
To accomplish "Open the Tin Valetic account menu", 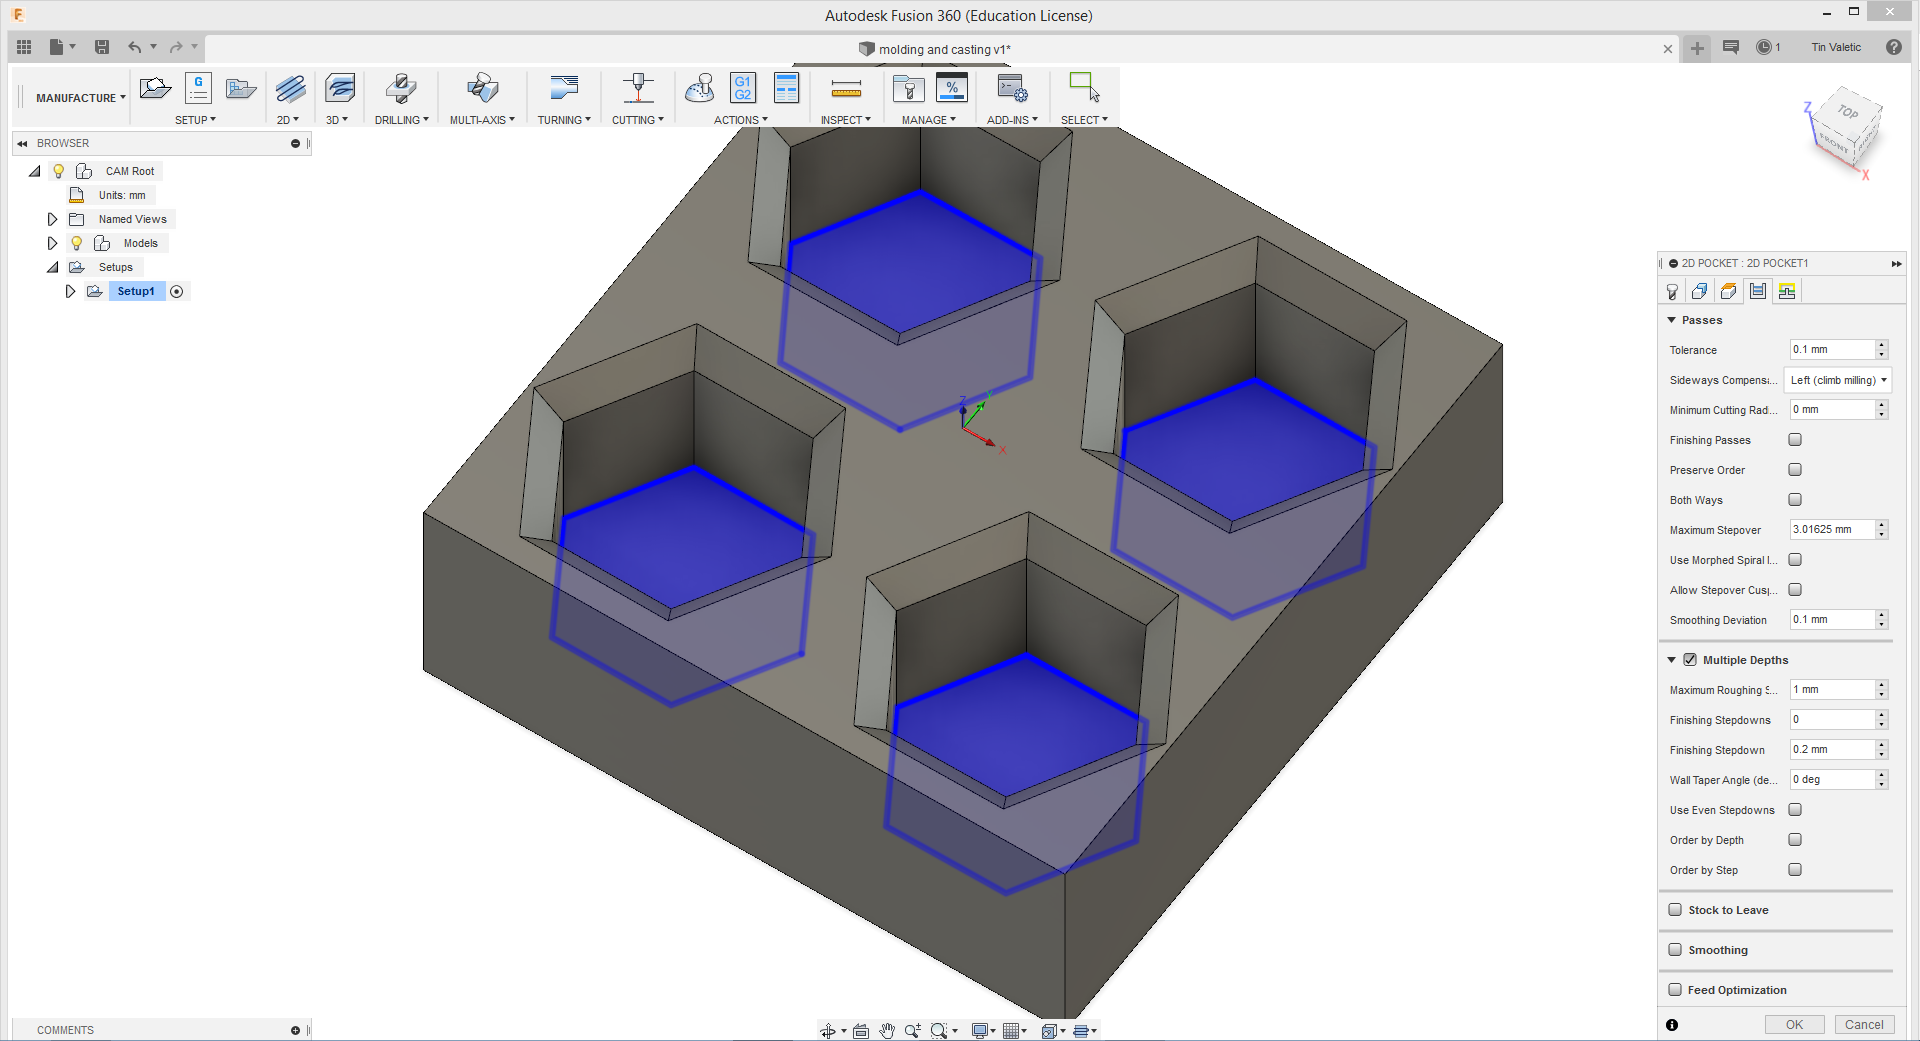I will point(1836,47).
